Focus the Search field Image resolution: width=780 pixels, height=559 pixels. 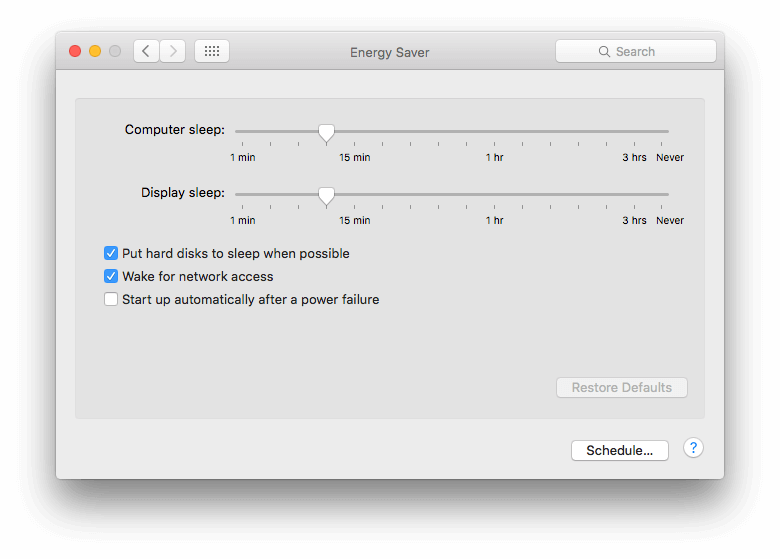[x=636, y=51]
